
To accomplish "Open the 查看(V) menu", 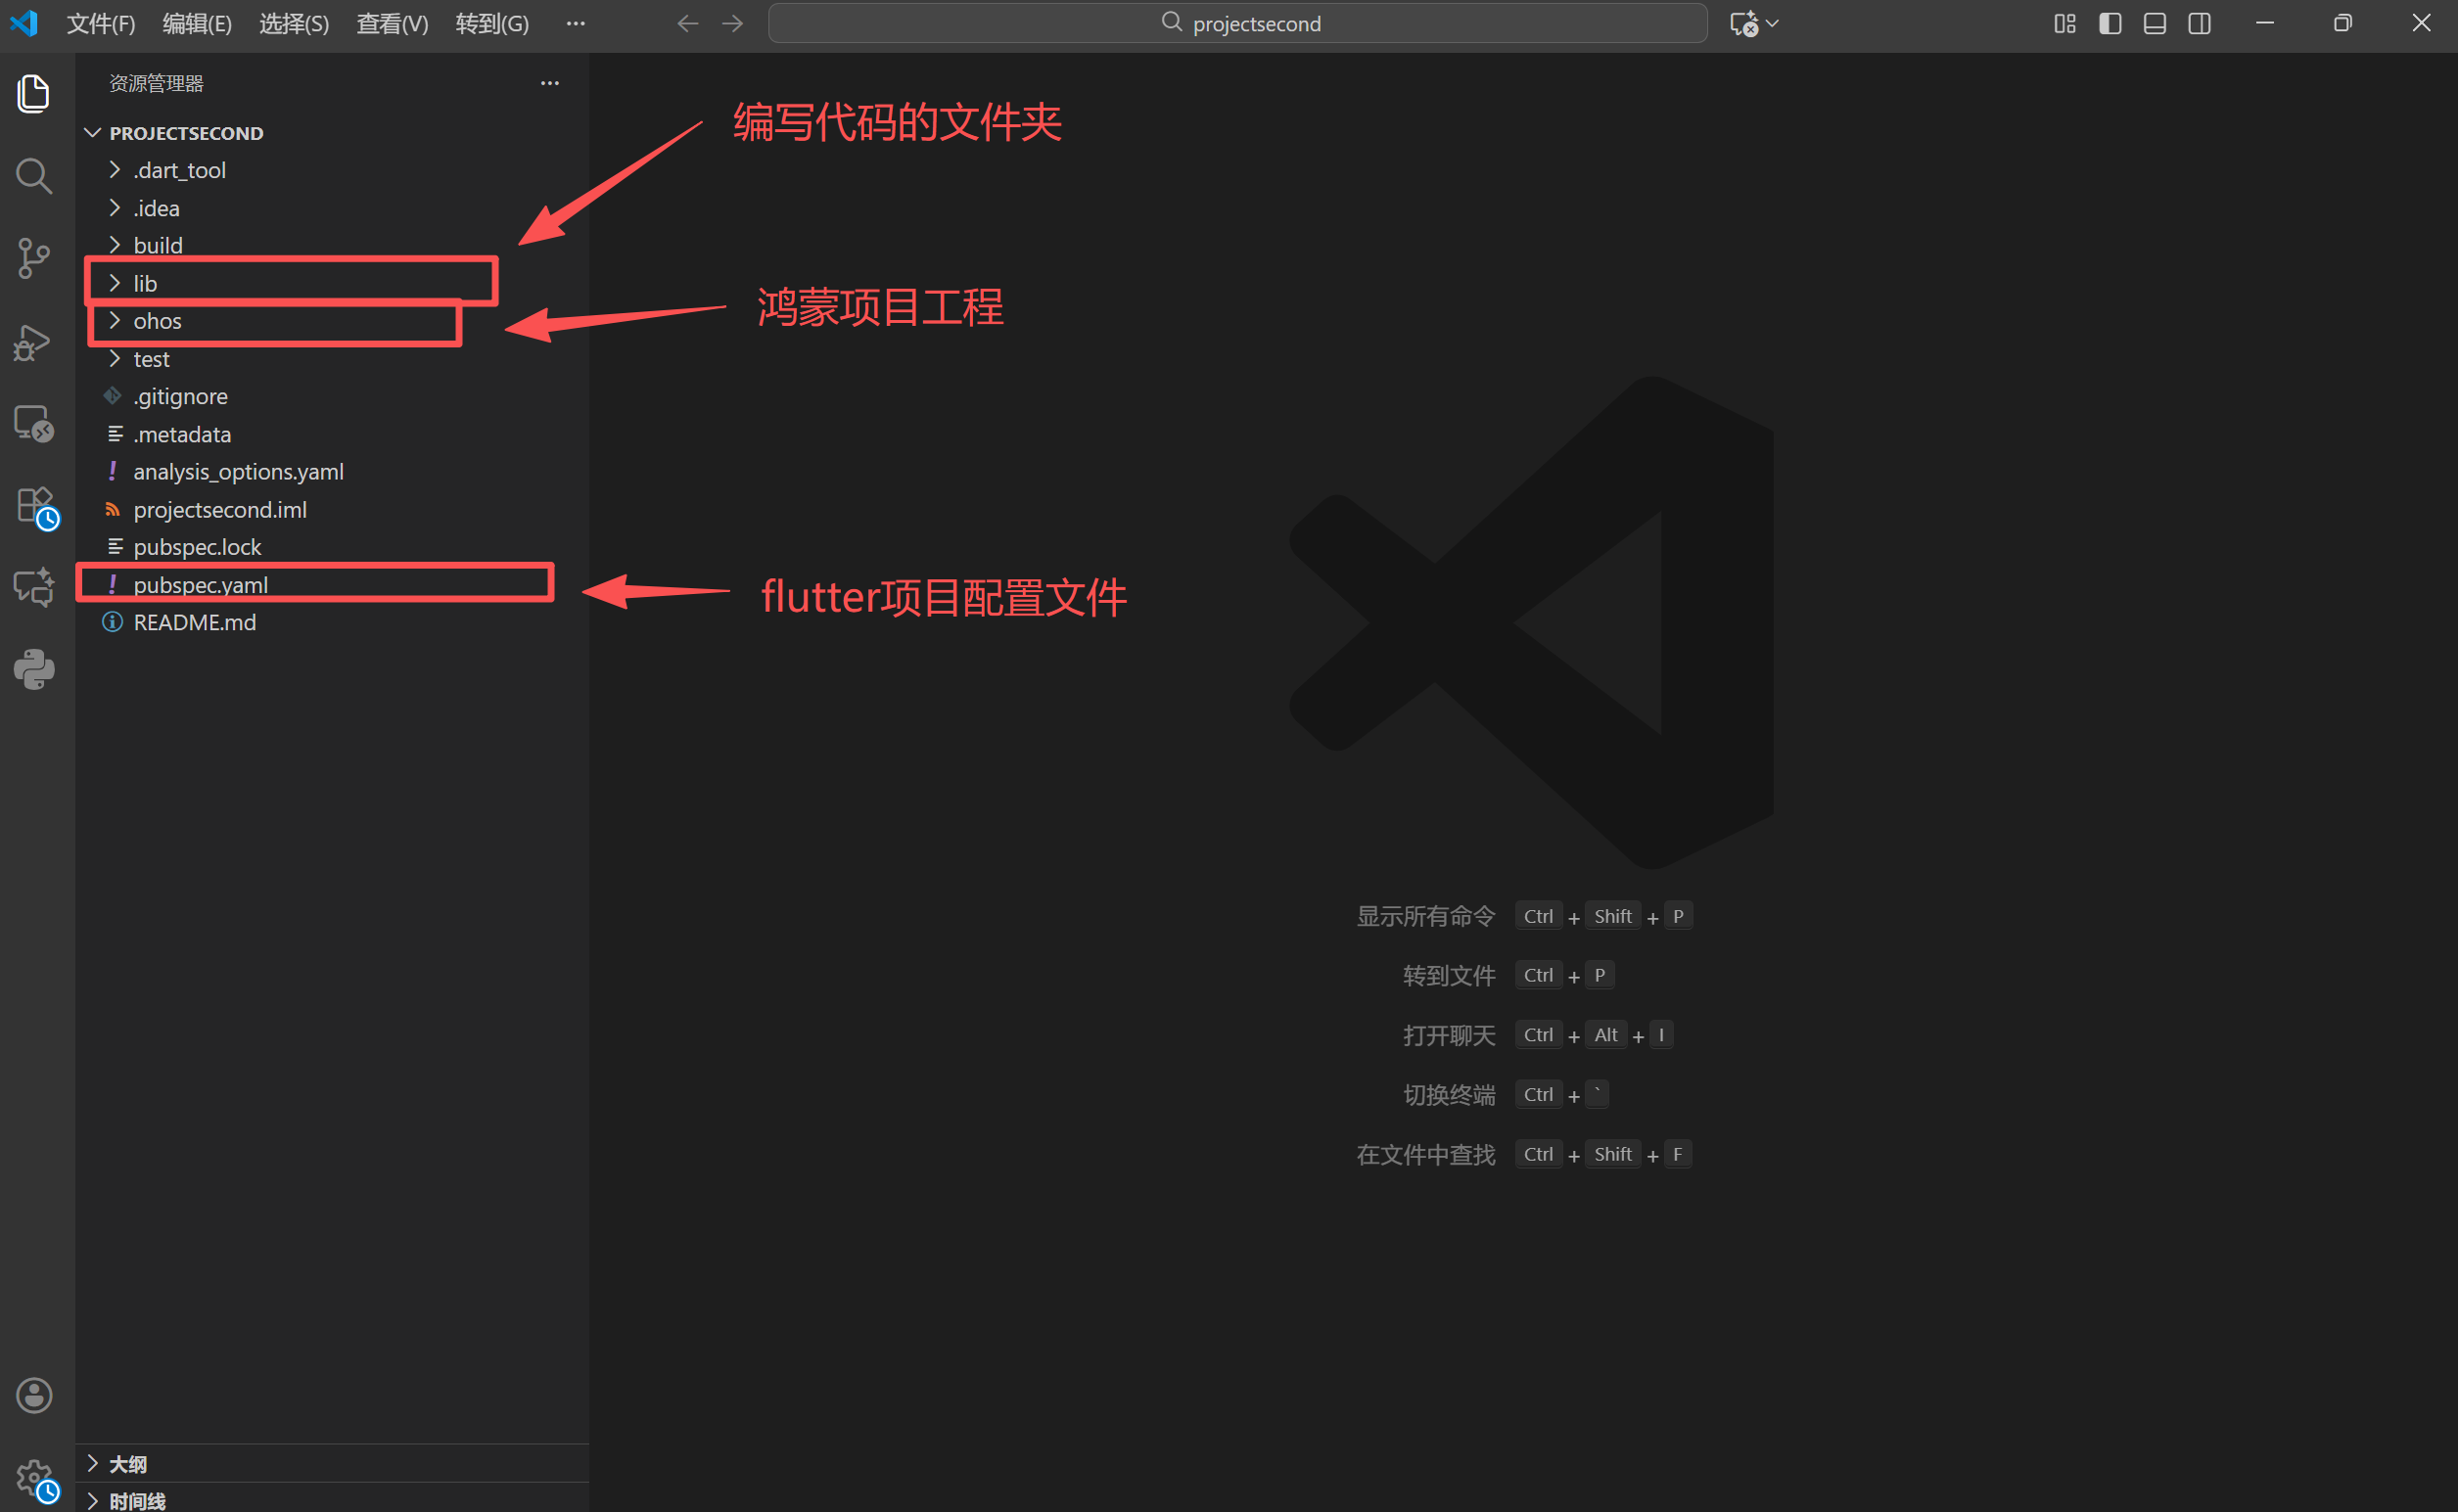I will [392, 23].
